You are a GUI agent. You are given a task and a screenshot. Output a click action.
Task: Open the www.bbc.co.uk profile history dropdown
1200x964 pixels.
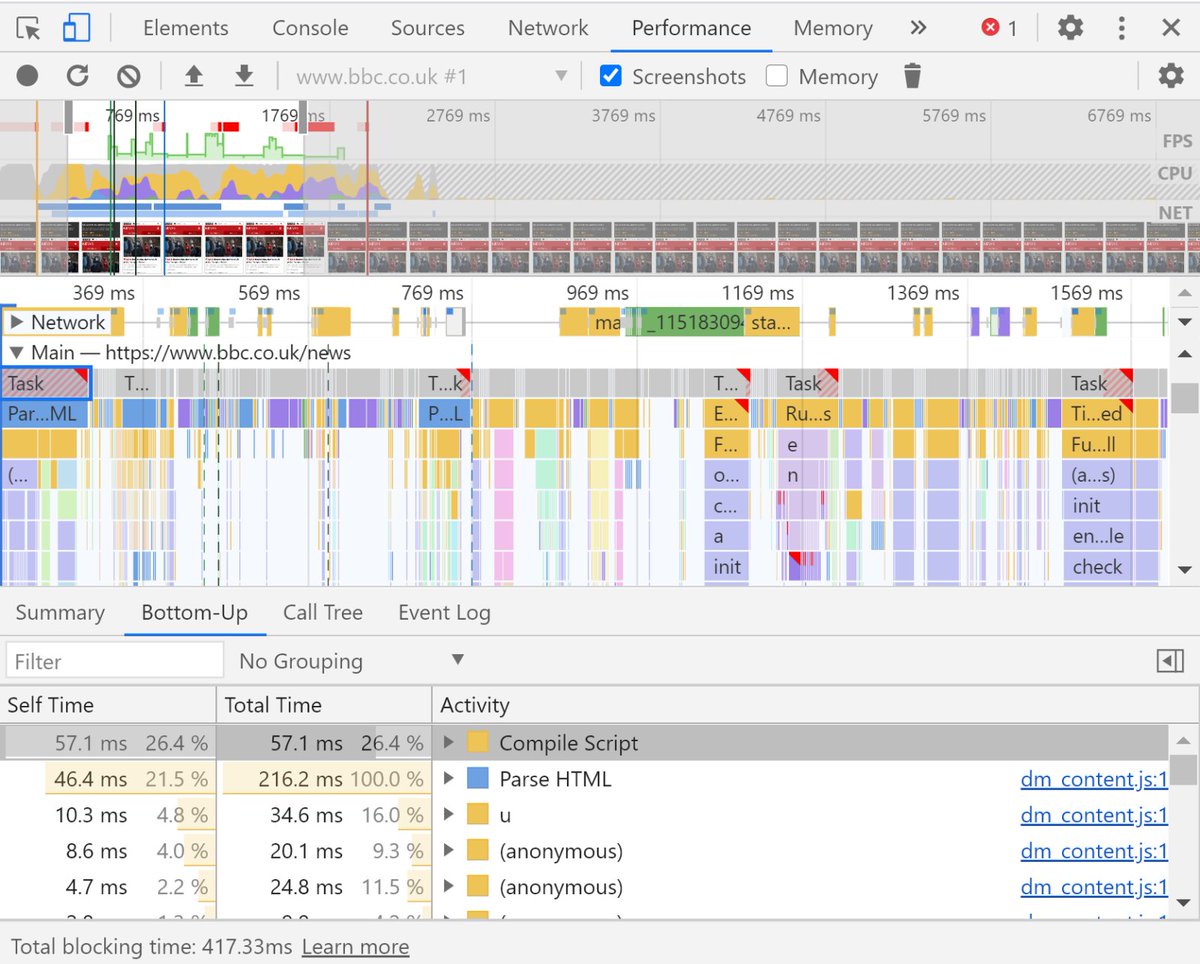[561, 75]
